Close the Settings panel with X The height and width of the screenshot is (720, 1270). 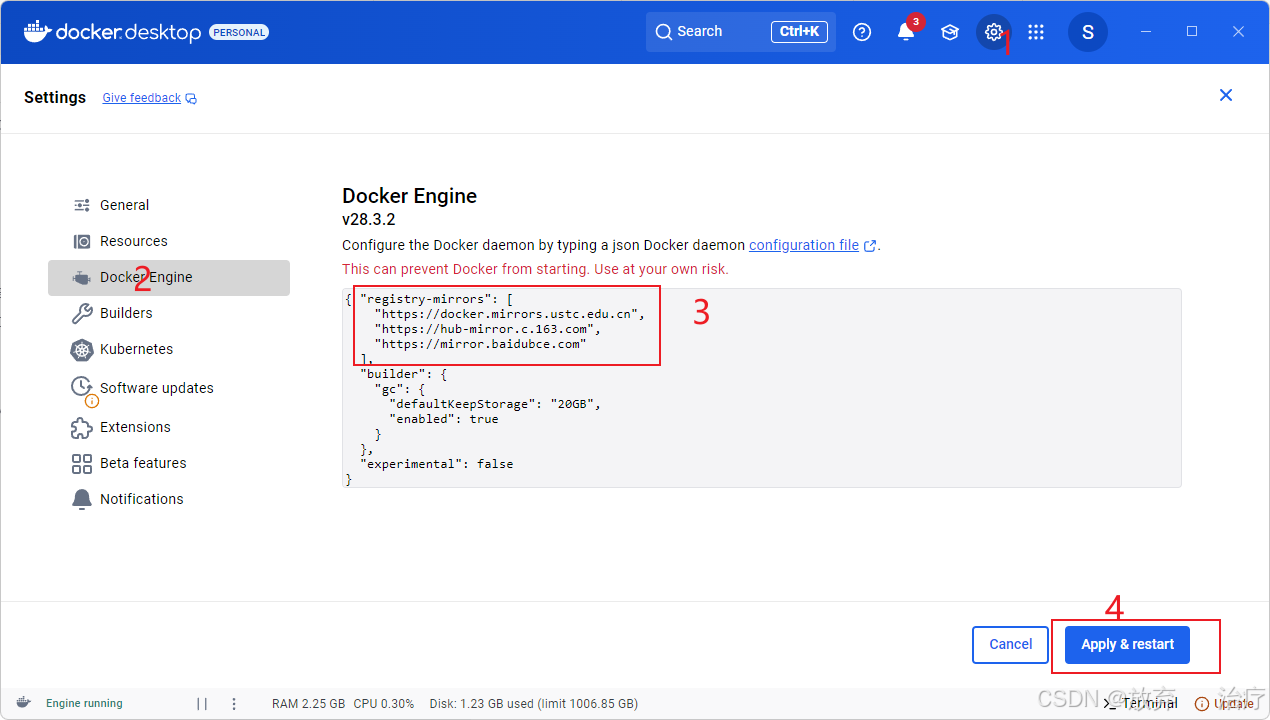tap(1226, 95)
